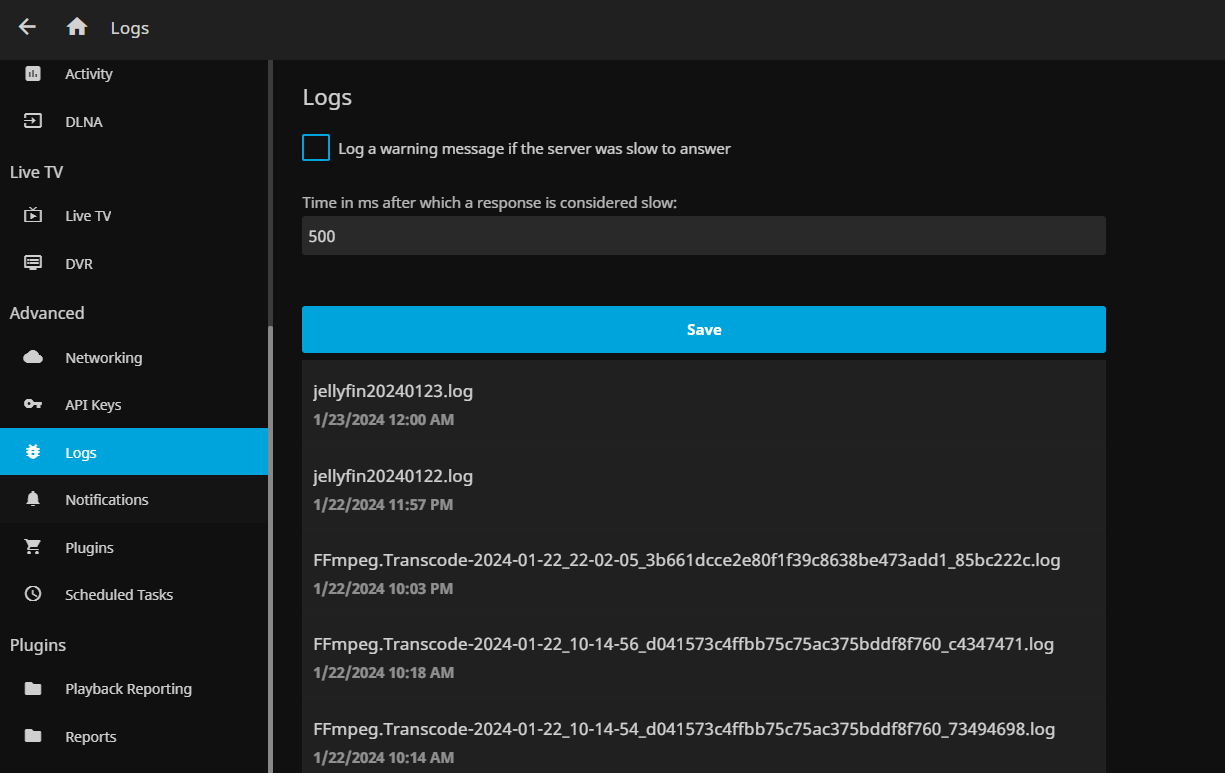Image resolution: width=1225 pixels, height=773 pixels.
Task: Open Playback Reporting menu entry
Action: pos(128,689)
